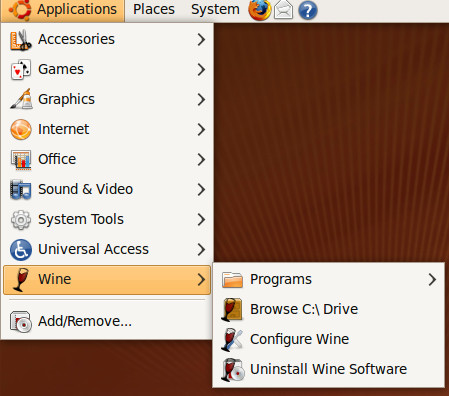Click the Wine glass icon in the Applications menu
Viewport: 449px width, 396px height.
[21, 279]
